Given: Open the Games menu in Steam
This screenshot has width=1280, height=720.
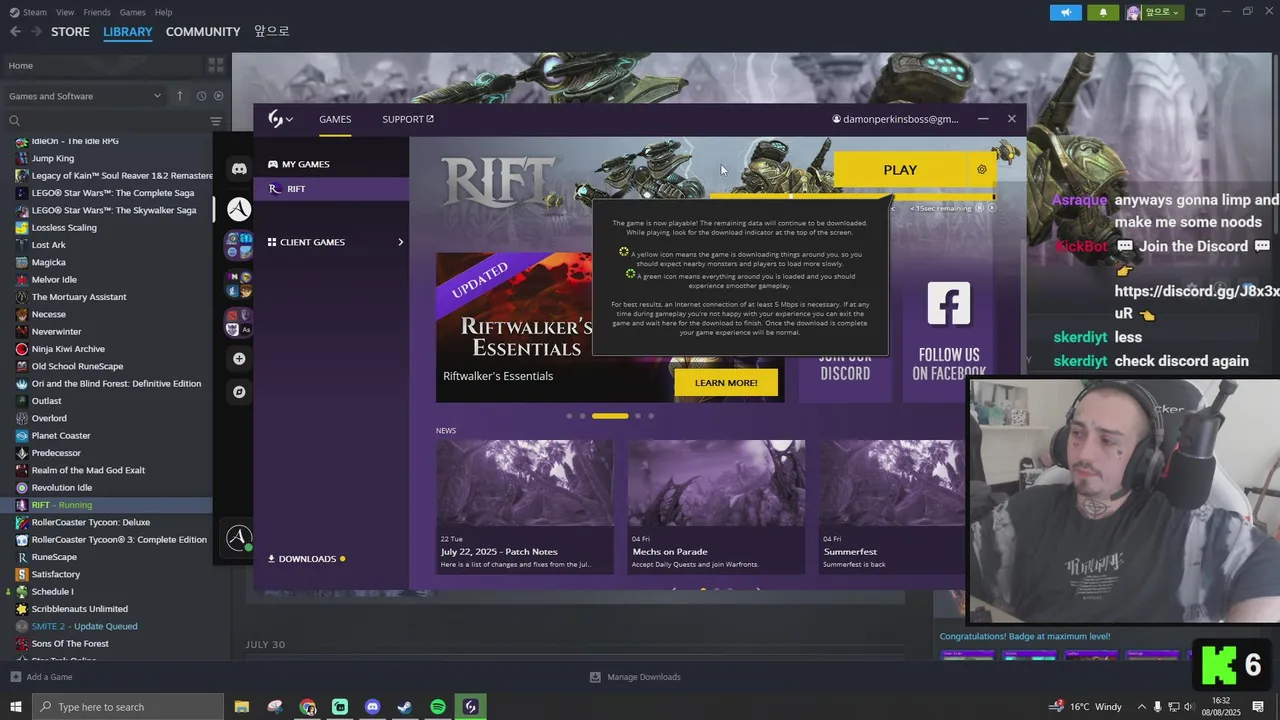Looking at the screenshot, I should point(132,12).
